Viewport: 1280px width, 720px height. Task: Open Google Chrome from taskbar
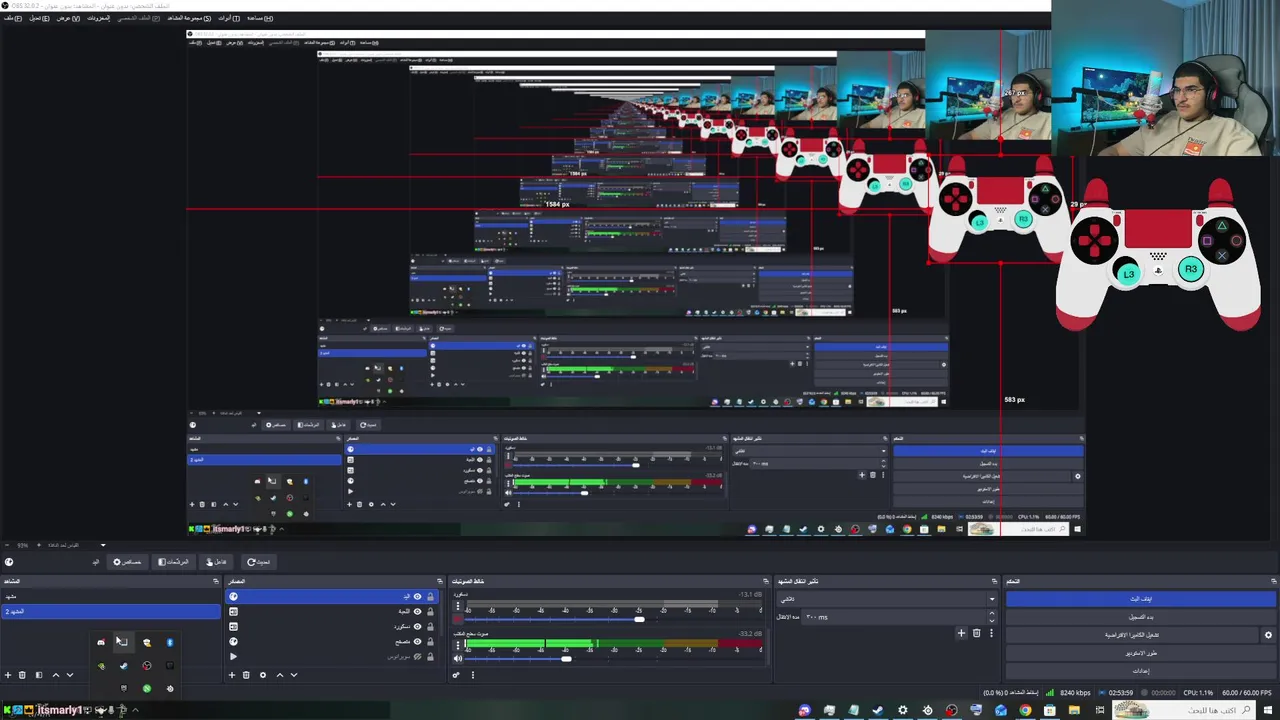pyautogui.click(x=1025, y=711)
